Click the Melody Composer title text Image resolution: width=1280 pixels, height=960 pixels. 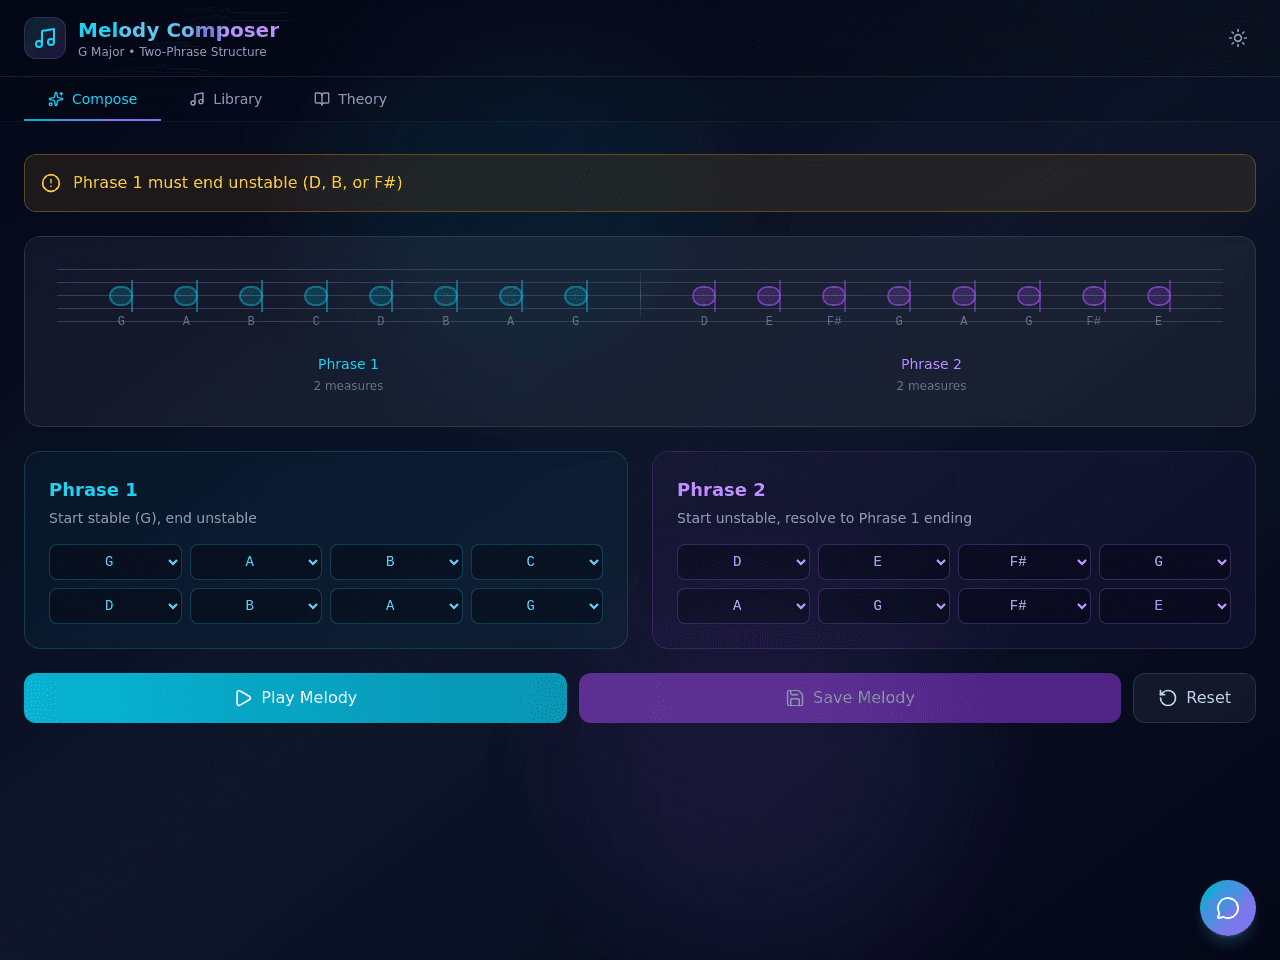[178, 30]
